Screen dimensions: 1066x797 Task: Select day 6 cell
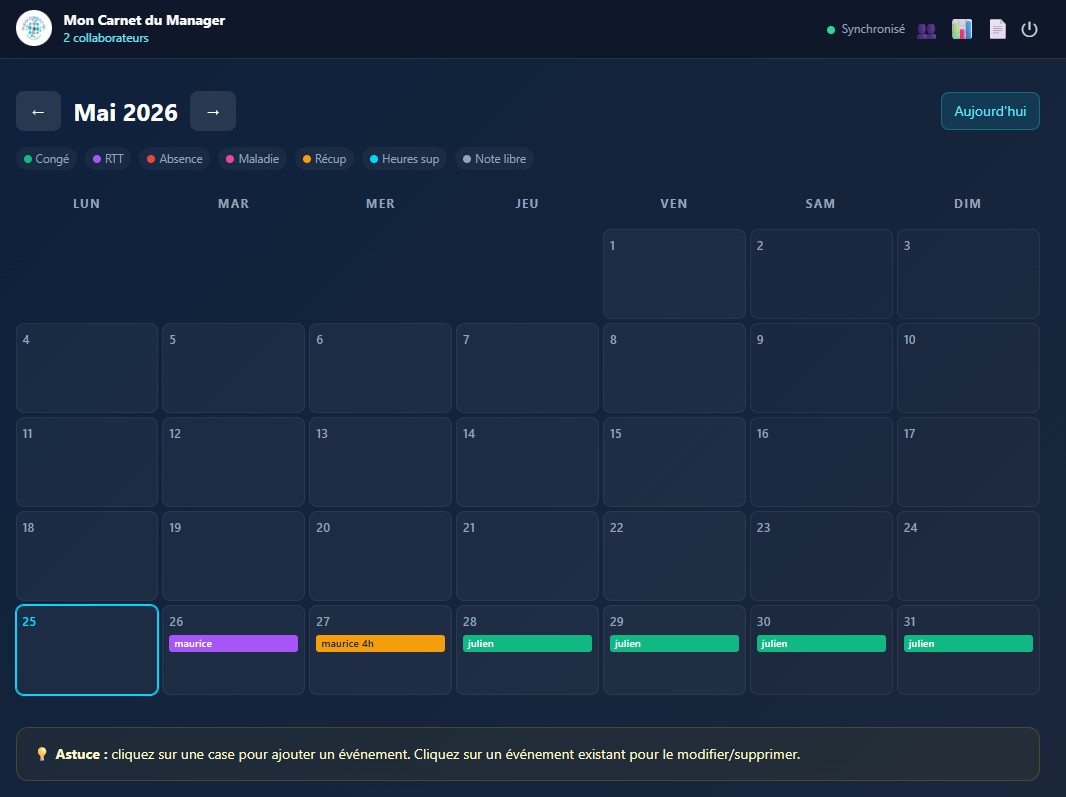pyautogui.click(x=380, y=368)
